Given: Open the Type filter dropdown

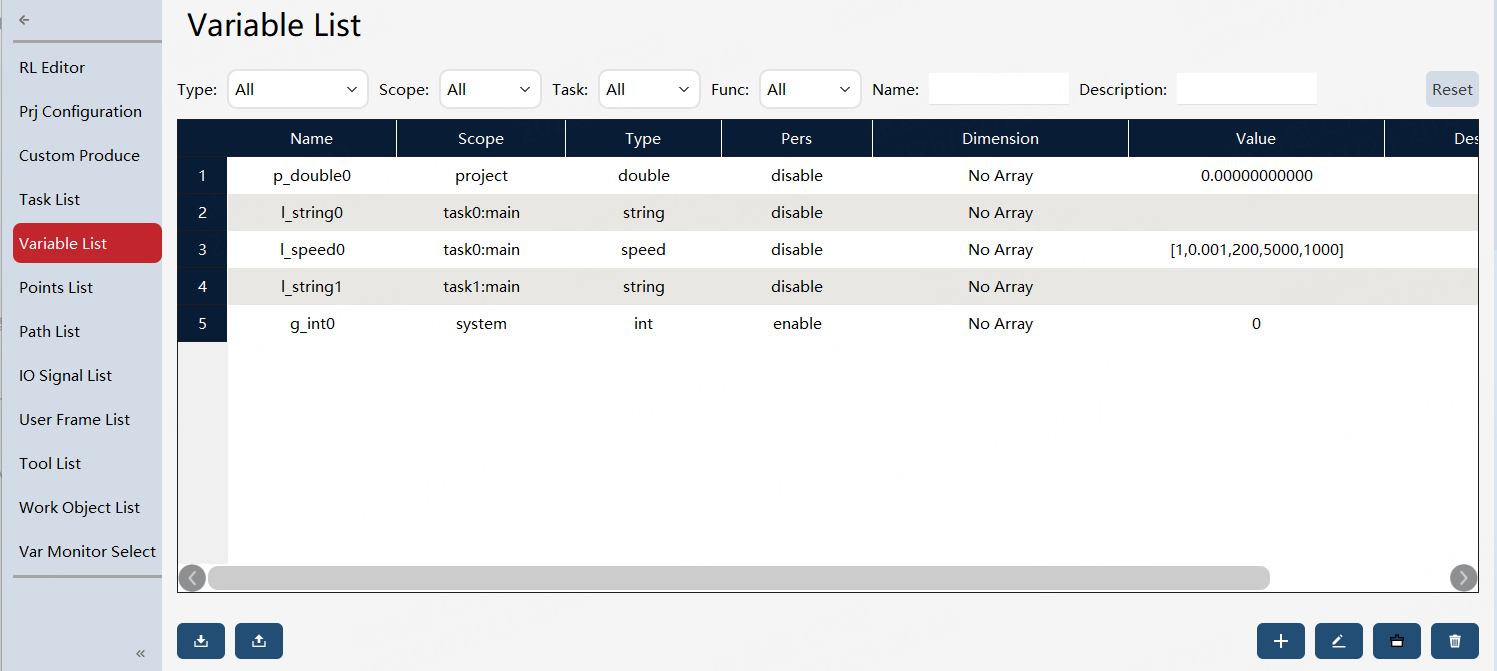Looking at the screenshot, I should coord(298,89).
